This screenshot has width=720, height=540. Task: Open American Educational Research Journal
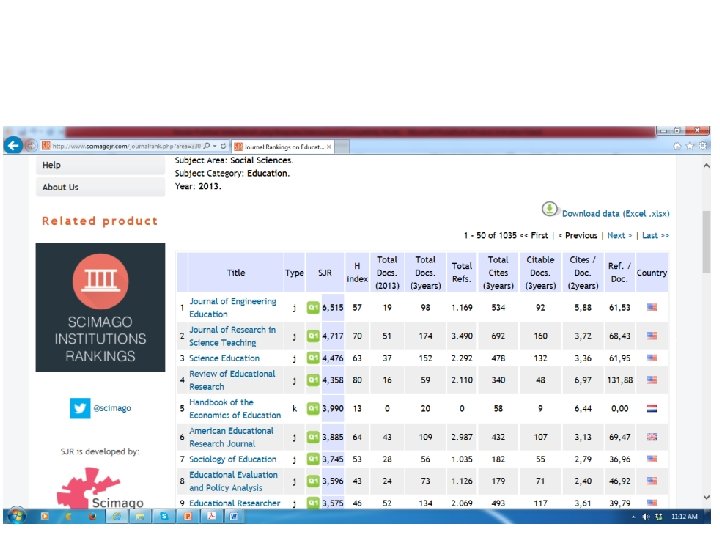(231, 437)
